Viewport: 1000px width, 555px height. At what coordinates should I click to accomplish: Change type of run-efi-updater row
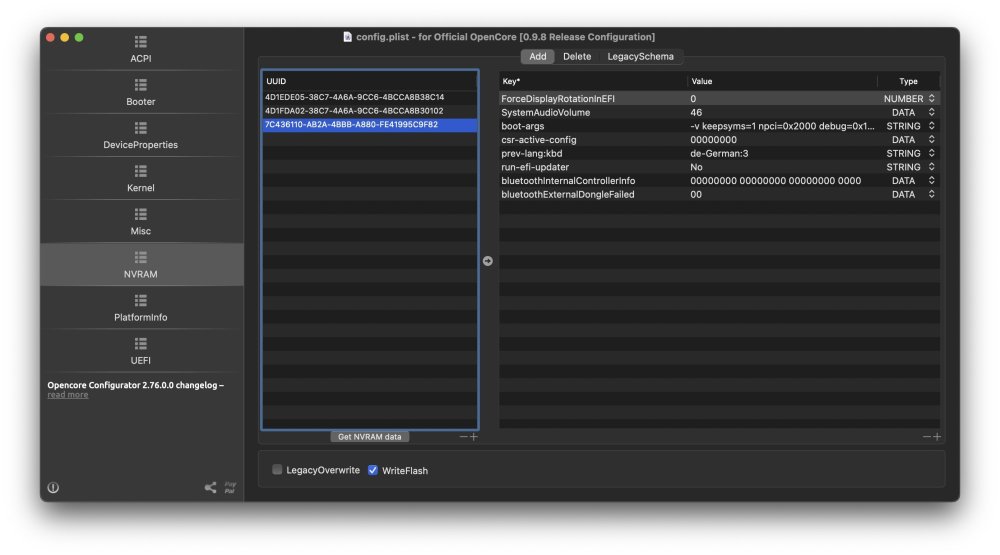point(932,167)
